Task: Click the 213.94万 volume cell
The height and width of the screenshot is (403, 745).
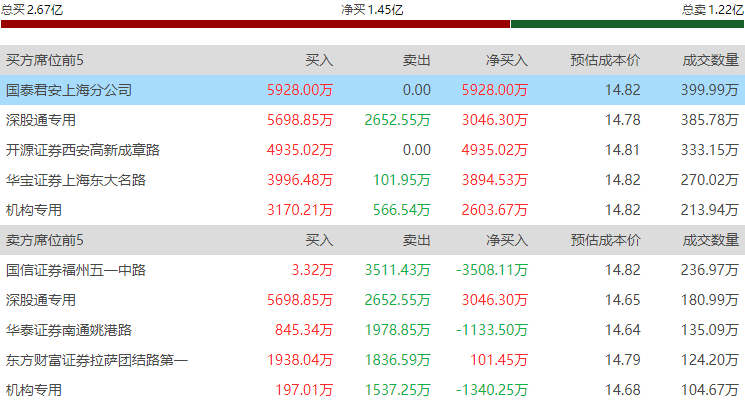Action: (709, 210)
